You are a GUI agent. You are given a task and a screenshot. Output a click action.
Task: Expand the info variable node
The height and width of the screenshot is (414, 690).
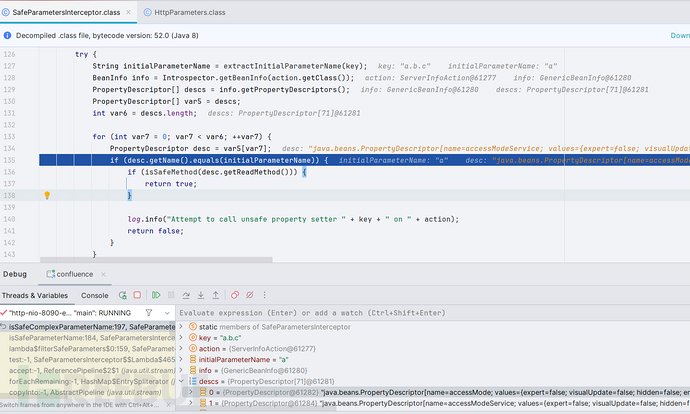coord(181,370)
